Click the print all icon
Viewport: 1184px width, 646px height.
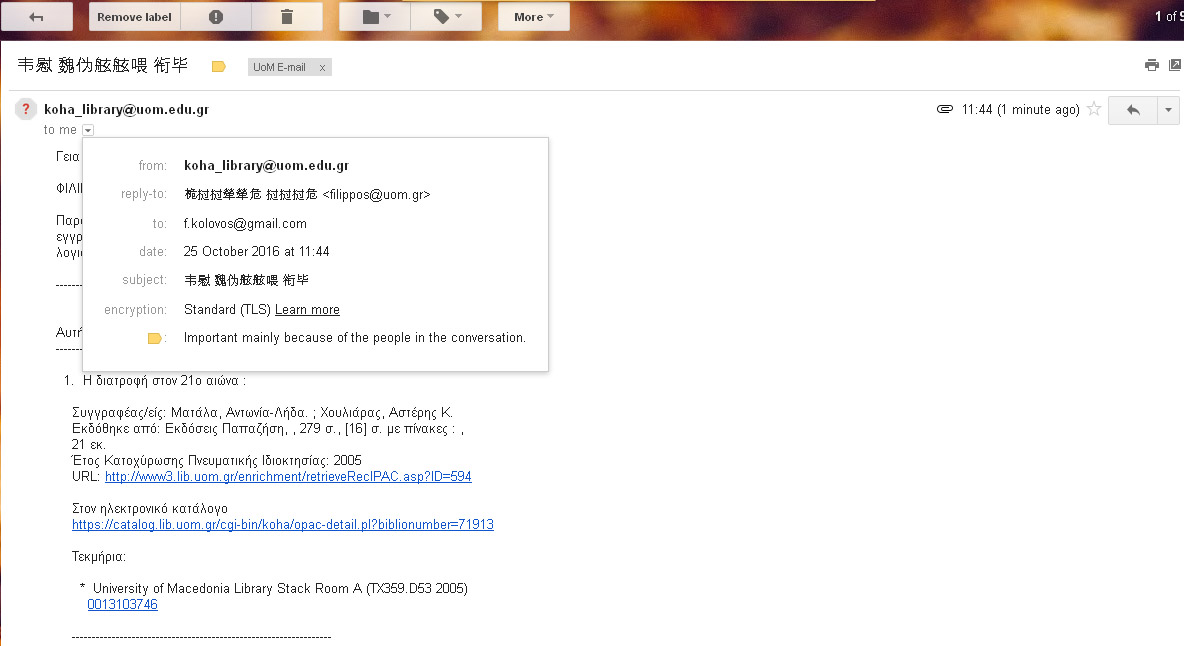pyautogui.click(x=1151, y=65)
